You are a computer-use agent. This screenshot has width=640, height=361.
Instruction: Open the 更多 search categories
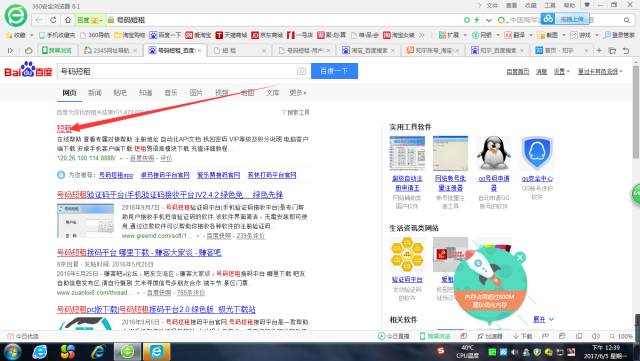click(298, 93)
